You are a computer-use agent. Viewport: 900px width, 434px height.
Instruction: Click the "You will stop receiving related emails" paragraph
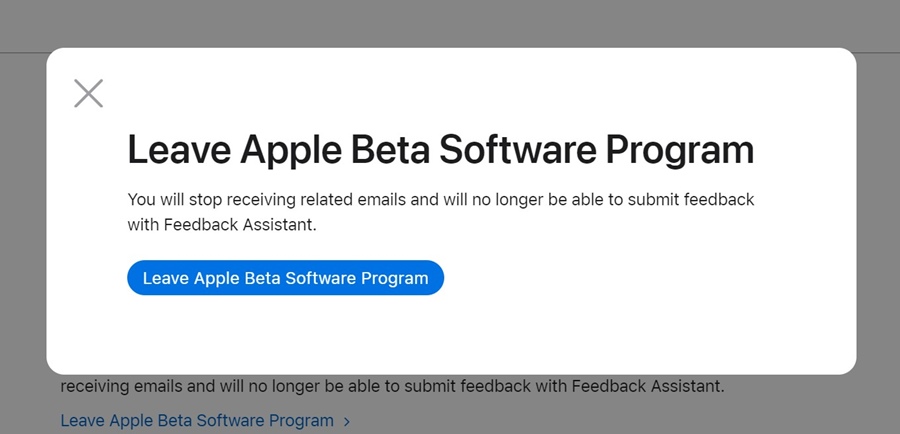pos(440,212)
